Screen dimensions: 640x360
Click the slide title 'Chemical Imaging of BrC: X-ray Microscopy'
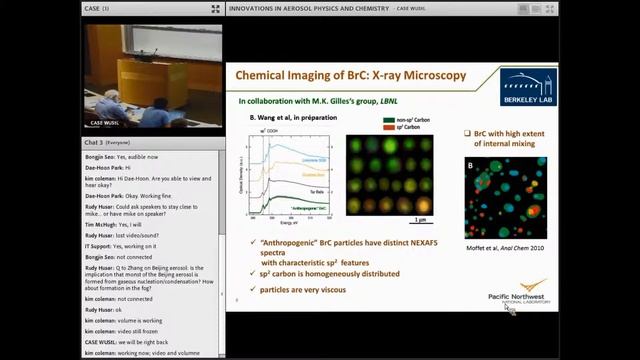pyautogui.click(x=351, y=76)
